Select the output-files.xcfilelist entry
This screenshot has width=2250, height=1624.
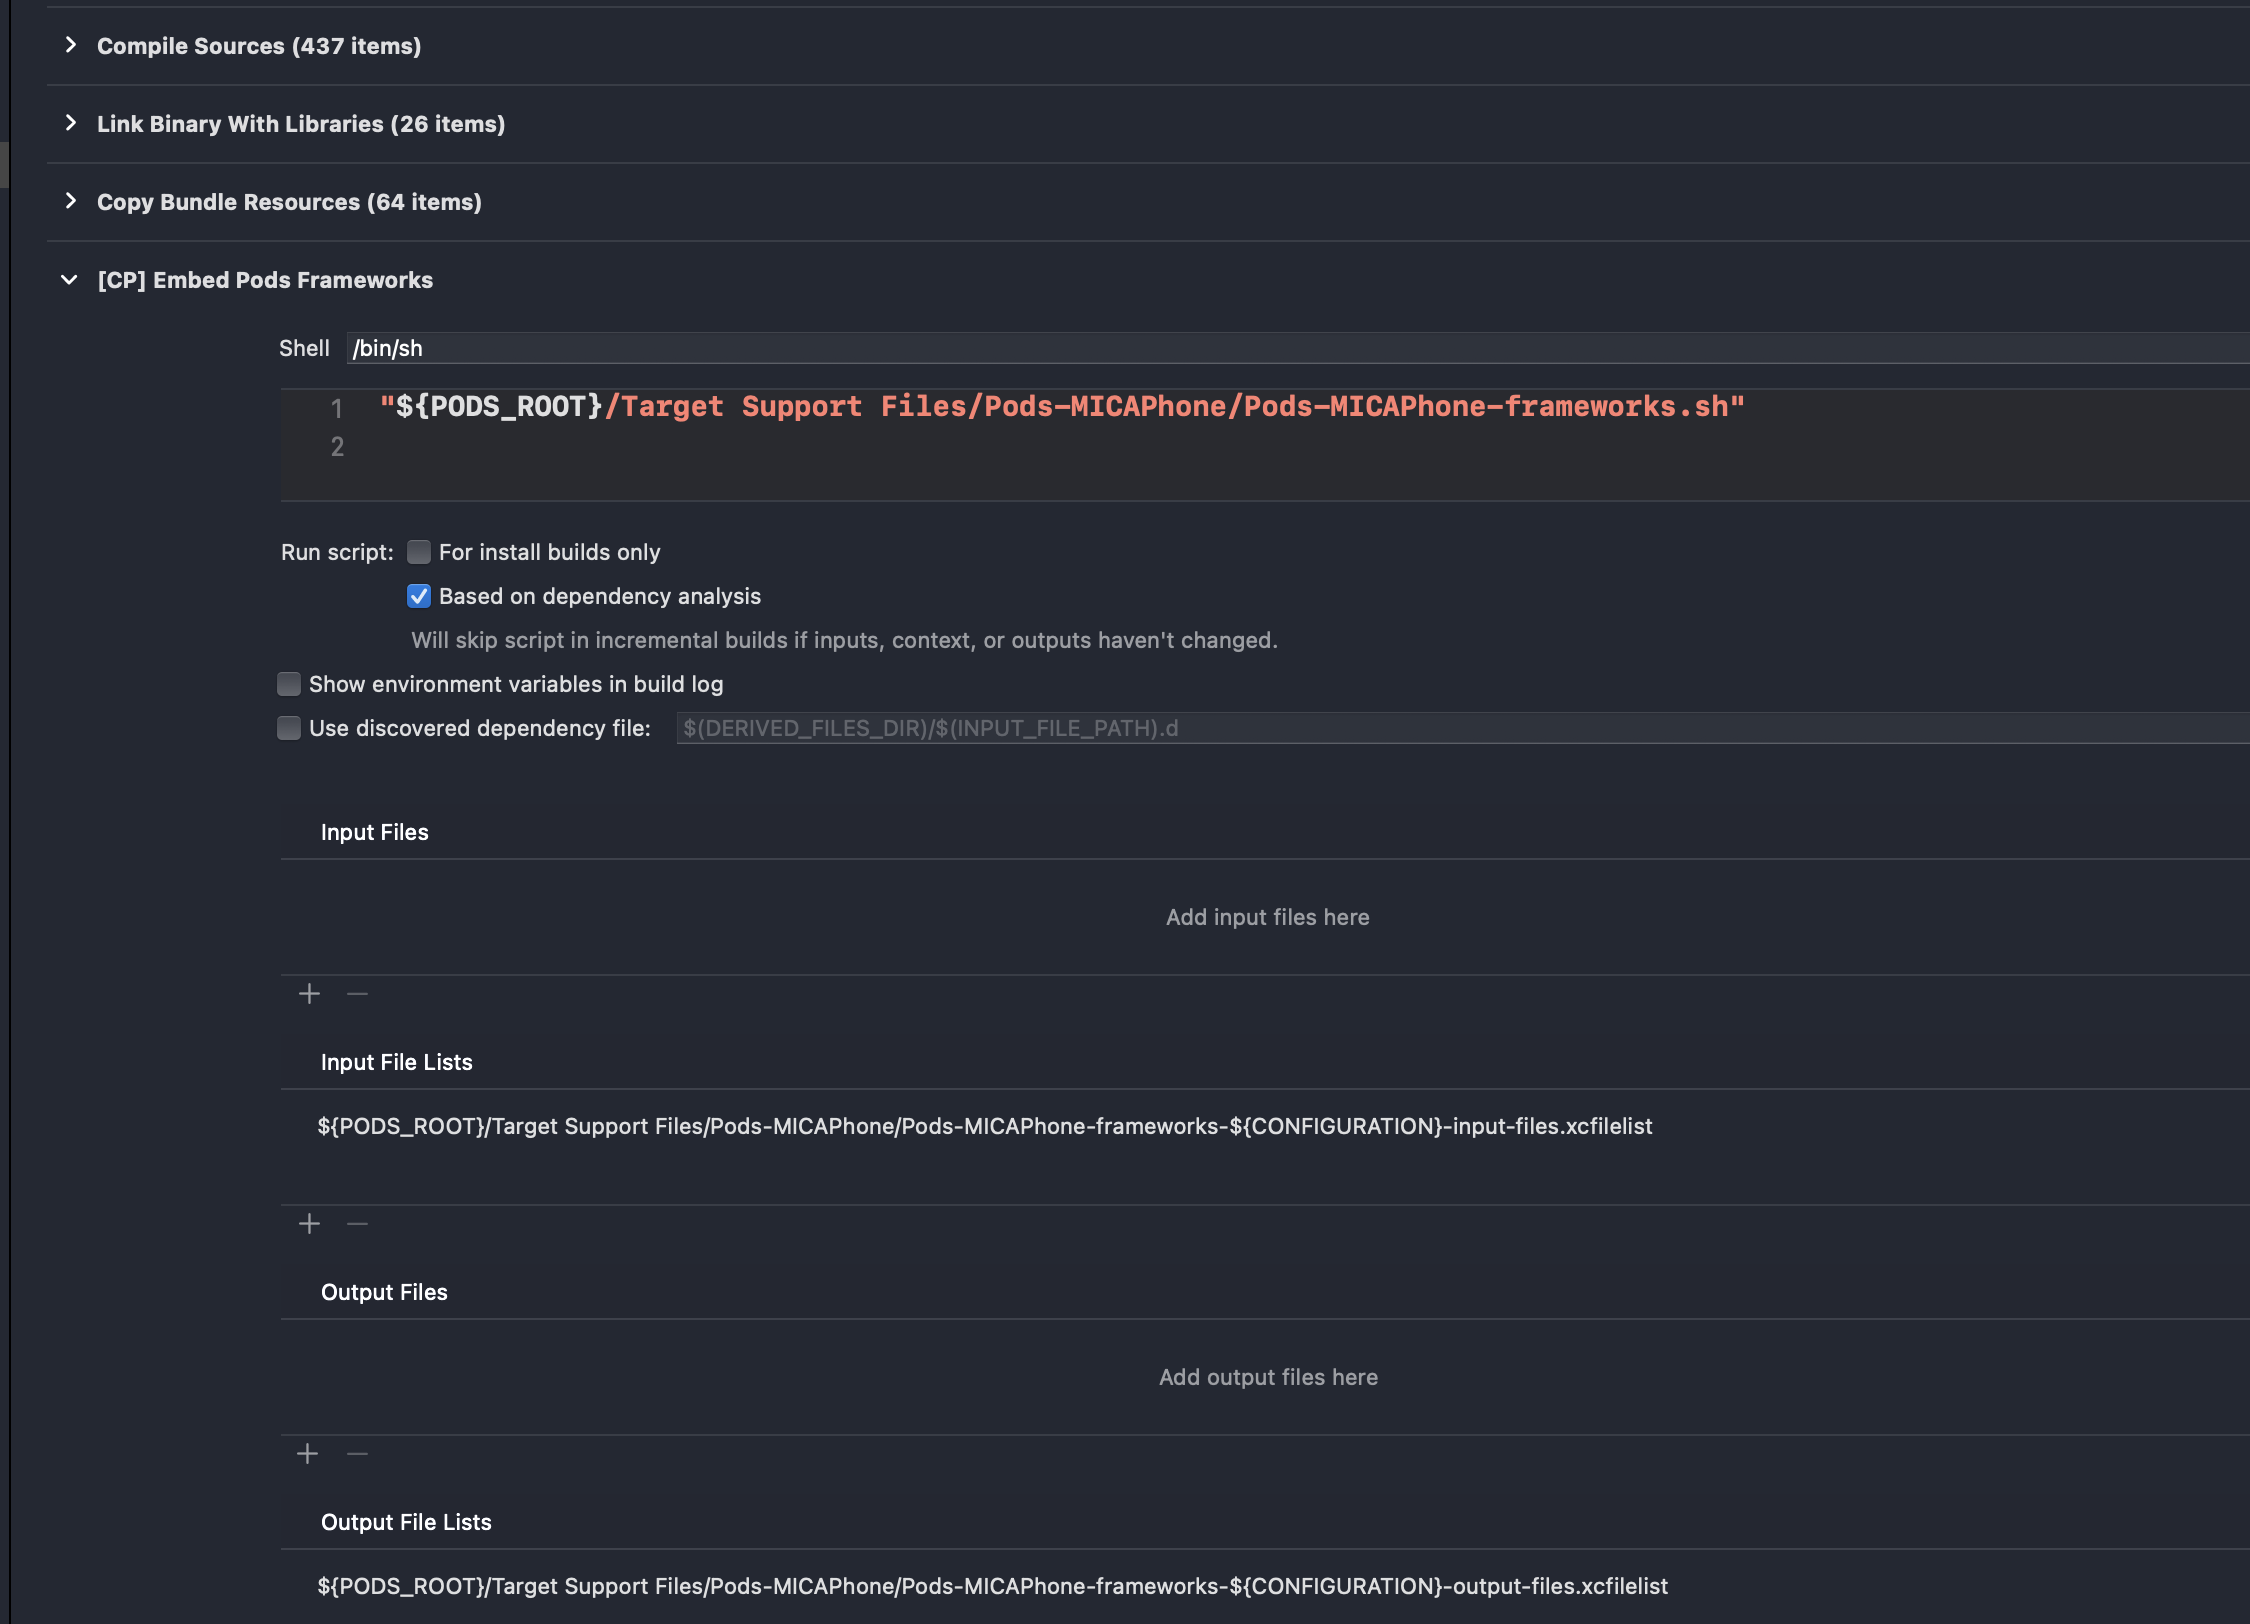(992, 1586)
